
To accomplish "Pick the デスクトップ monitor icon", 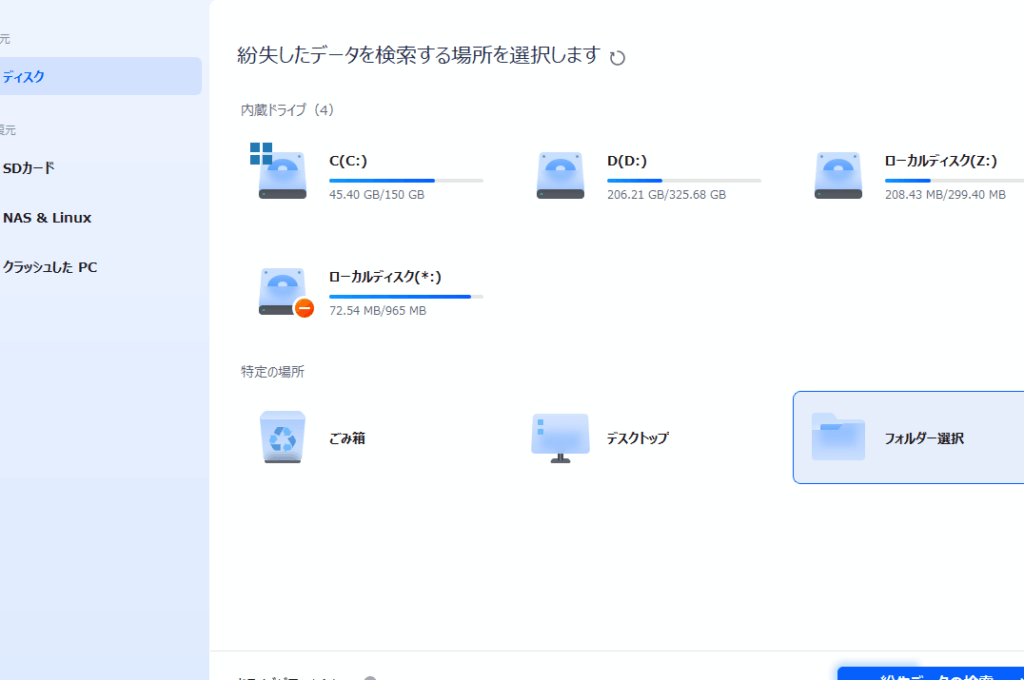I will pyautogui.click(x=560, y=438).
